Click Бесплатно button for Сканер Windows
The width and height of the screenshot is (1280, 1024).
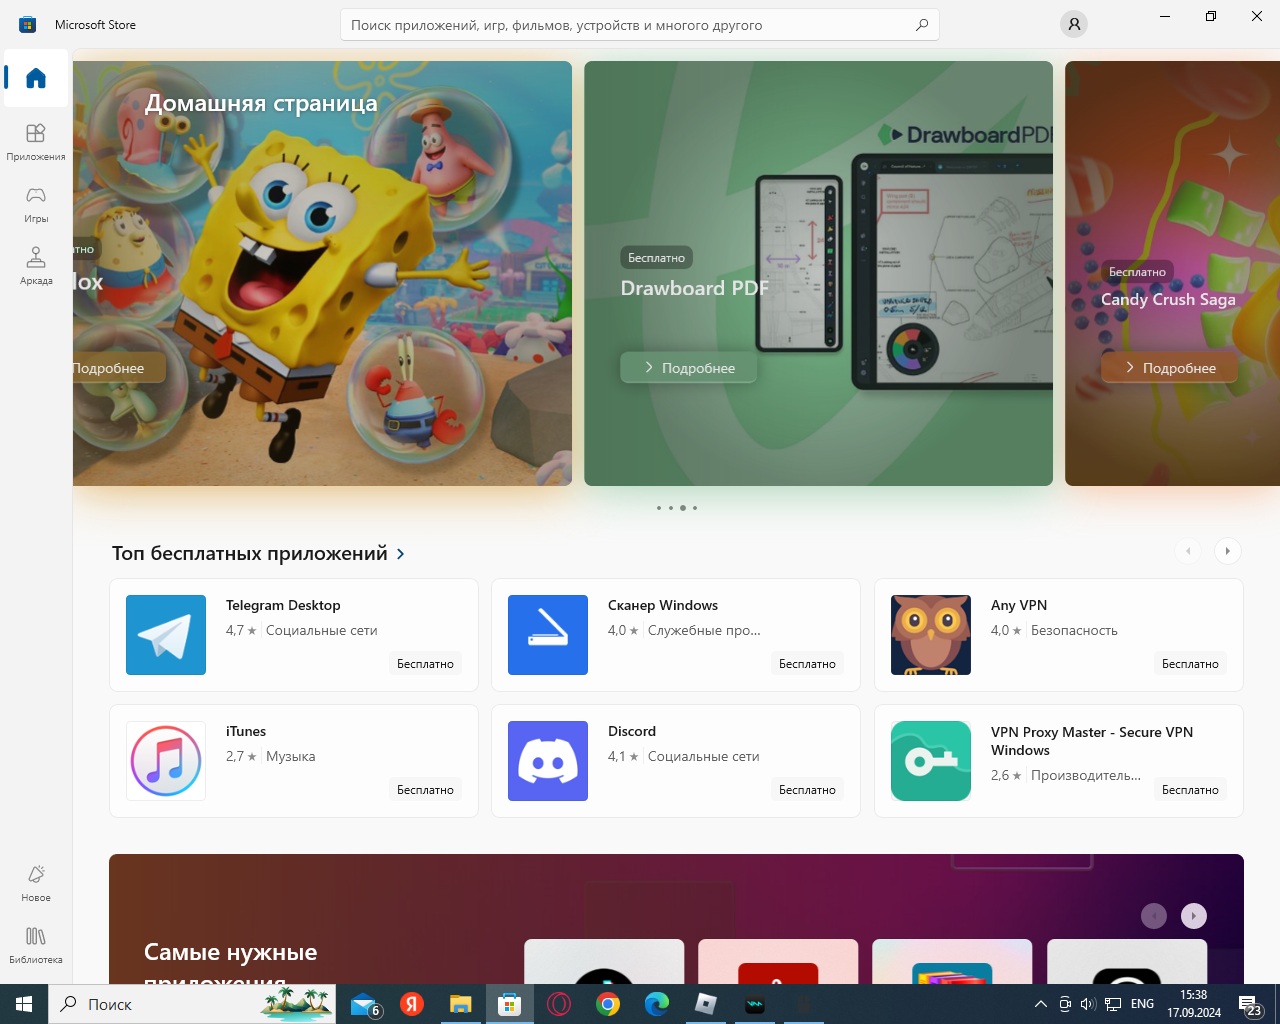point(807,664)
